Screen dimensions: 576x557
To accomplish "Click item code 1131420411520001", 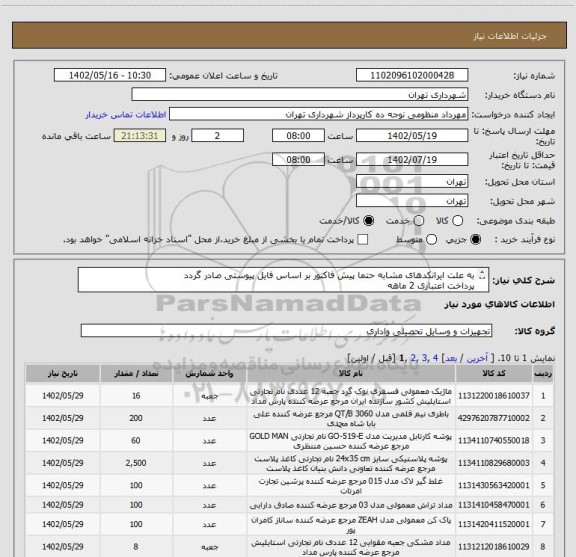I will coord(494,524).
